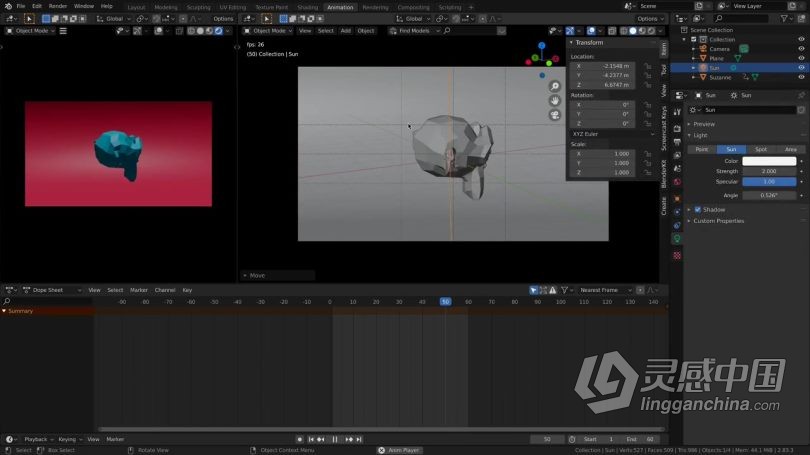This screenshot has height=455, width=810.
Task: Expand the Custom Properties panel
Action: (x=718, y=221)
